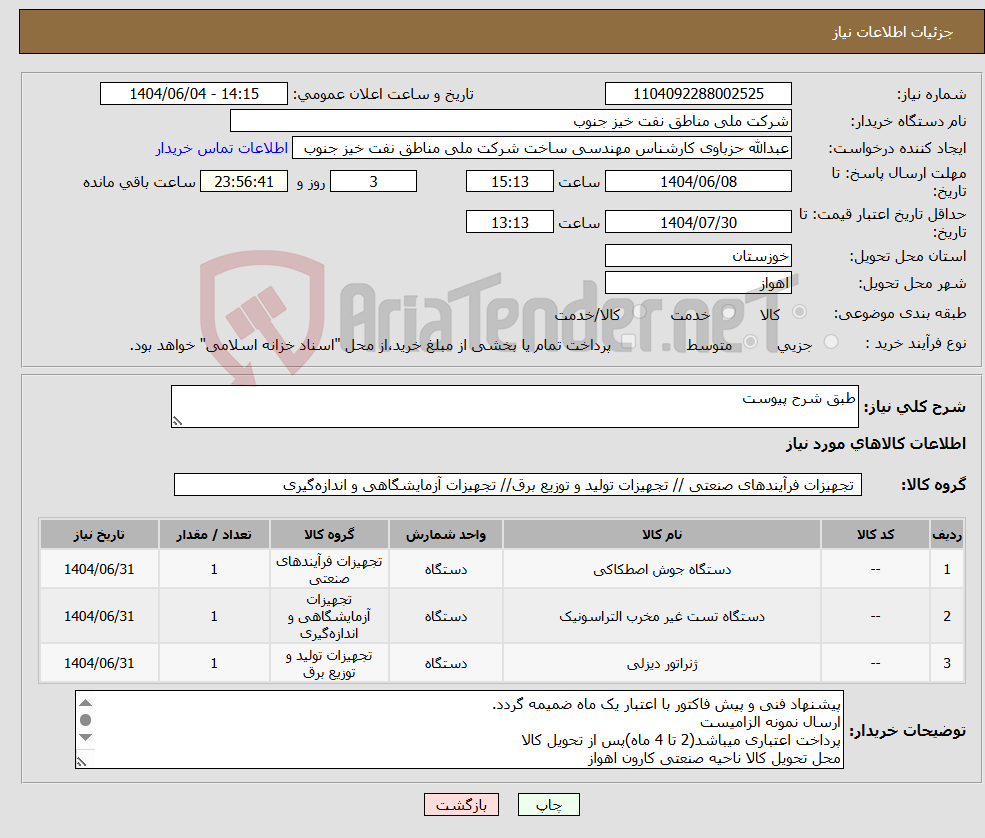Screen dimensions: 985x838
Task: Click the buyer notes text area
Action: [x=459, y=729]
